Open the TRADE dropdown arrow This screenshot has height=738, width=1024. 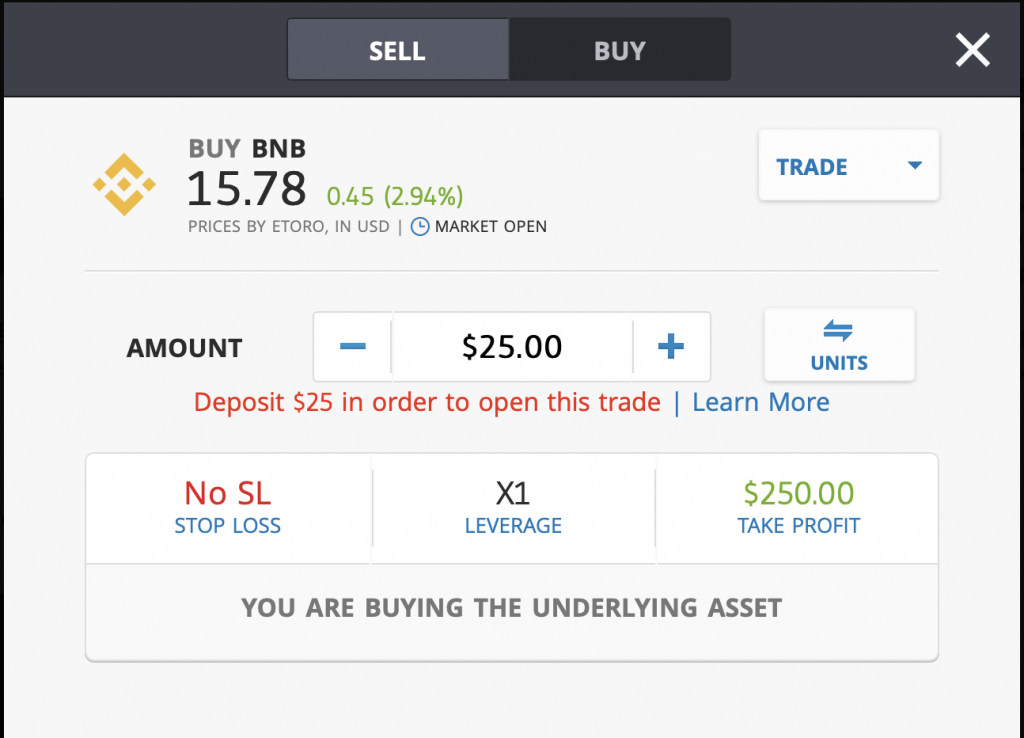pos(915,166)
